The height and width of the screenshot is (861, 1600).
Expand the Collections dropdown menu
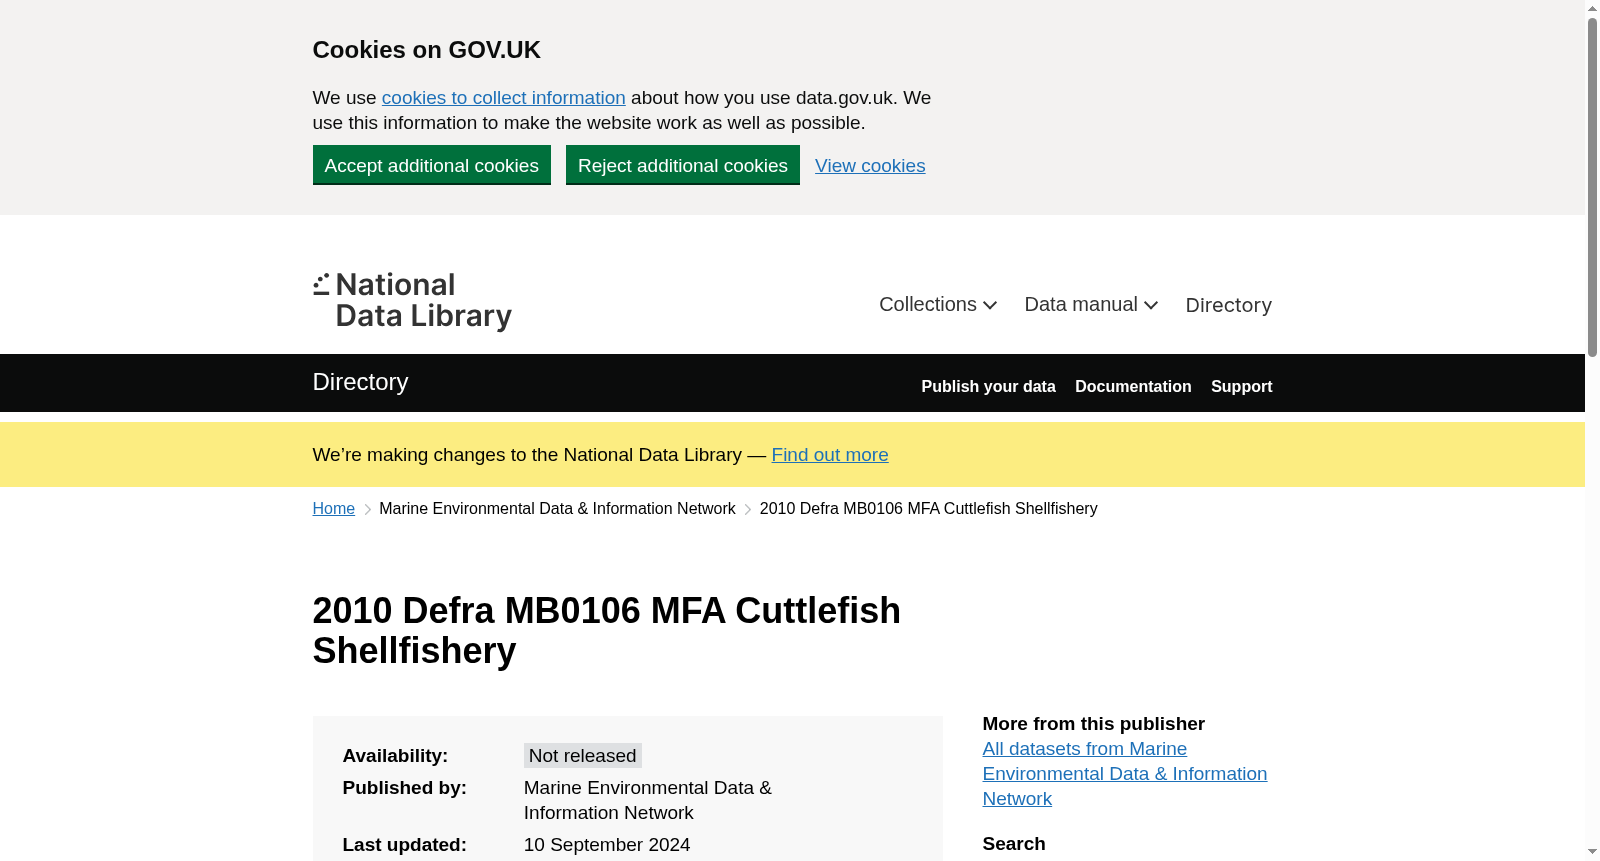tap(938, 305)
